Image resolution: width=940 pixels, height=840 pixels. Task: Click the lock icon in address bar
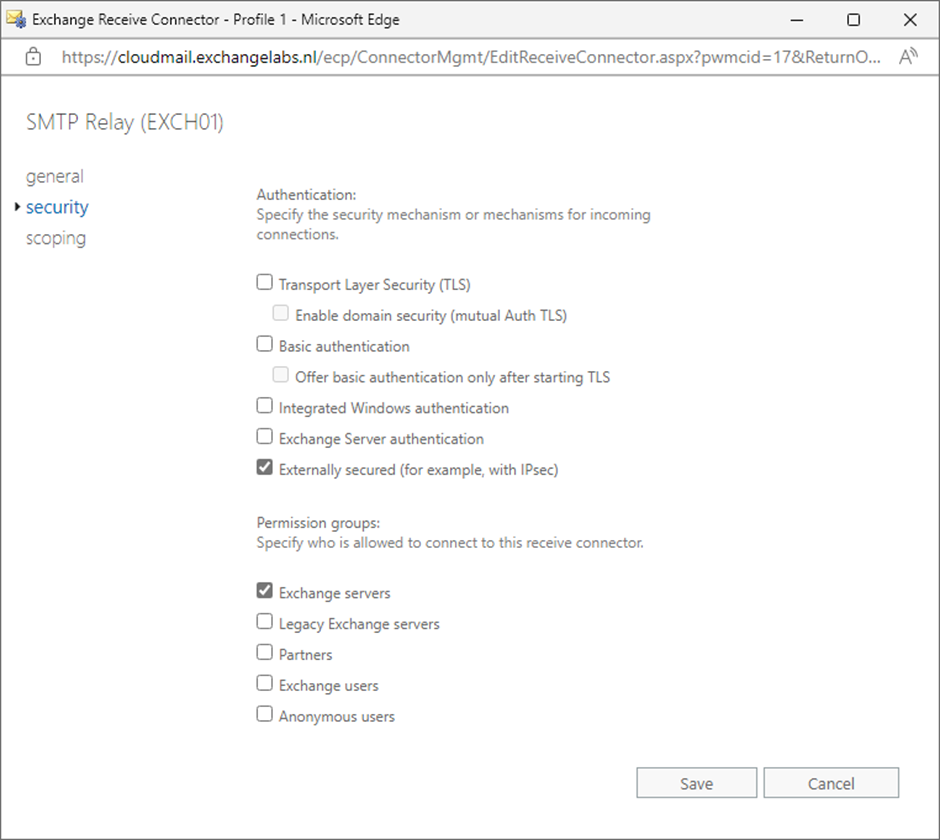pyautogui.click(x=34, y=57)
